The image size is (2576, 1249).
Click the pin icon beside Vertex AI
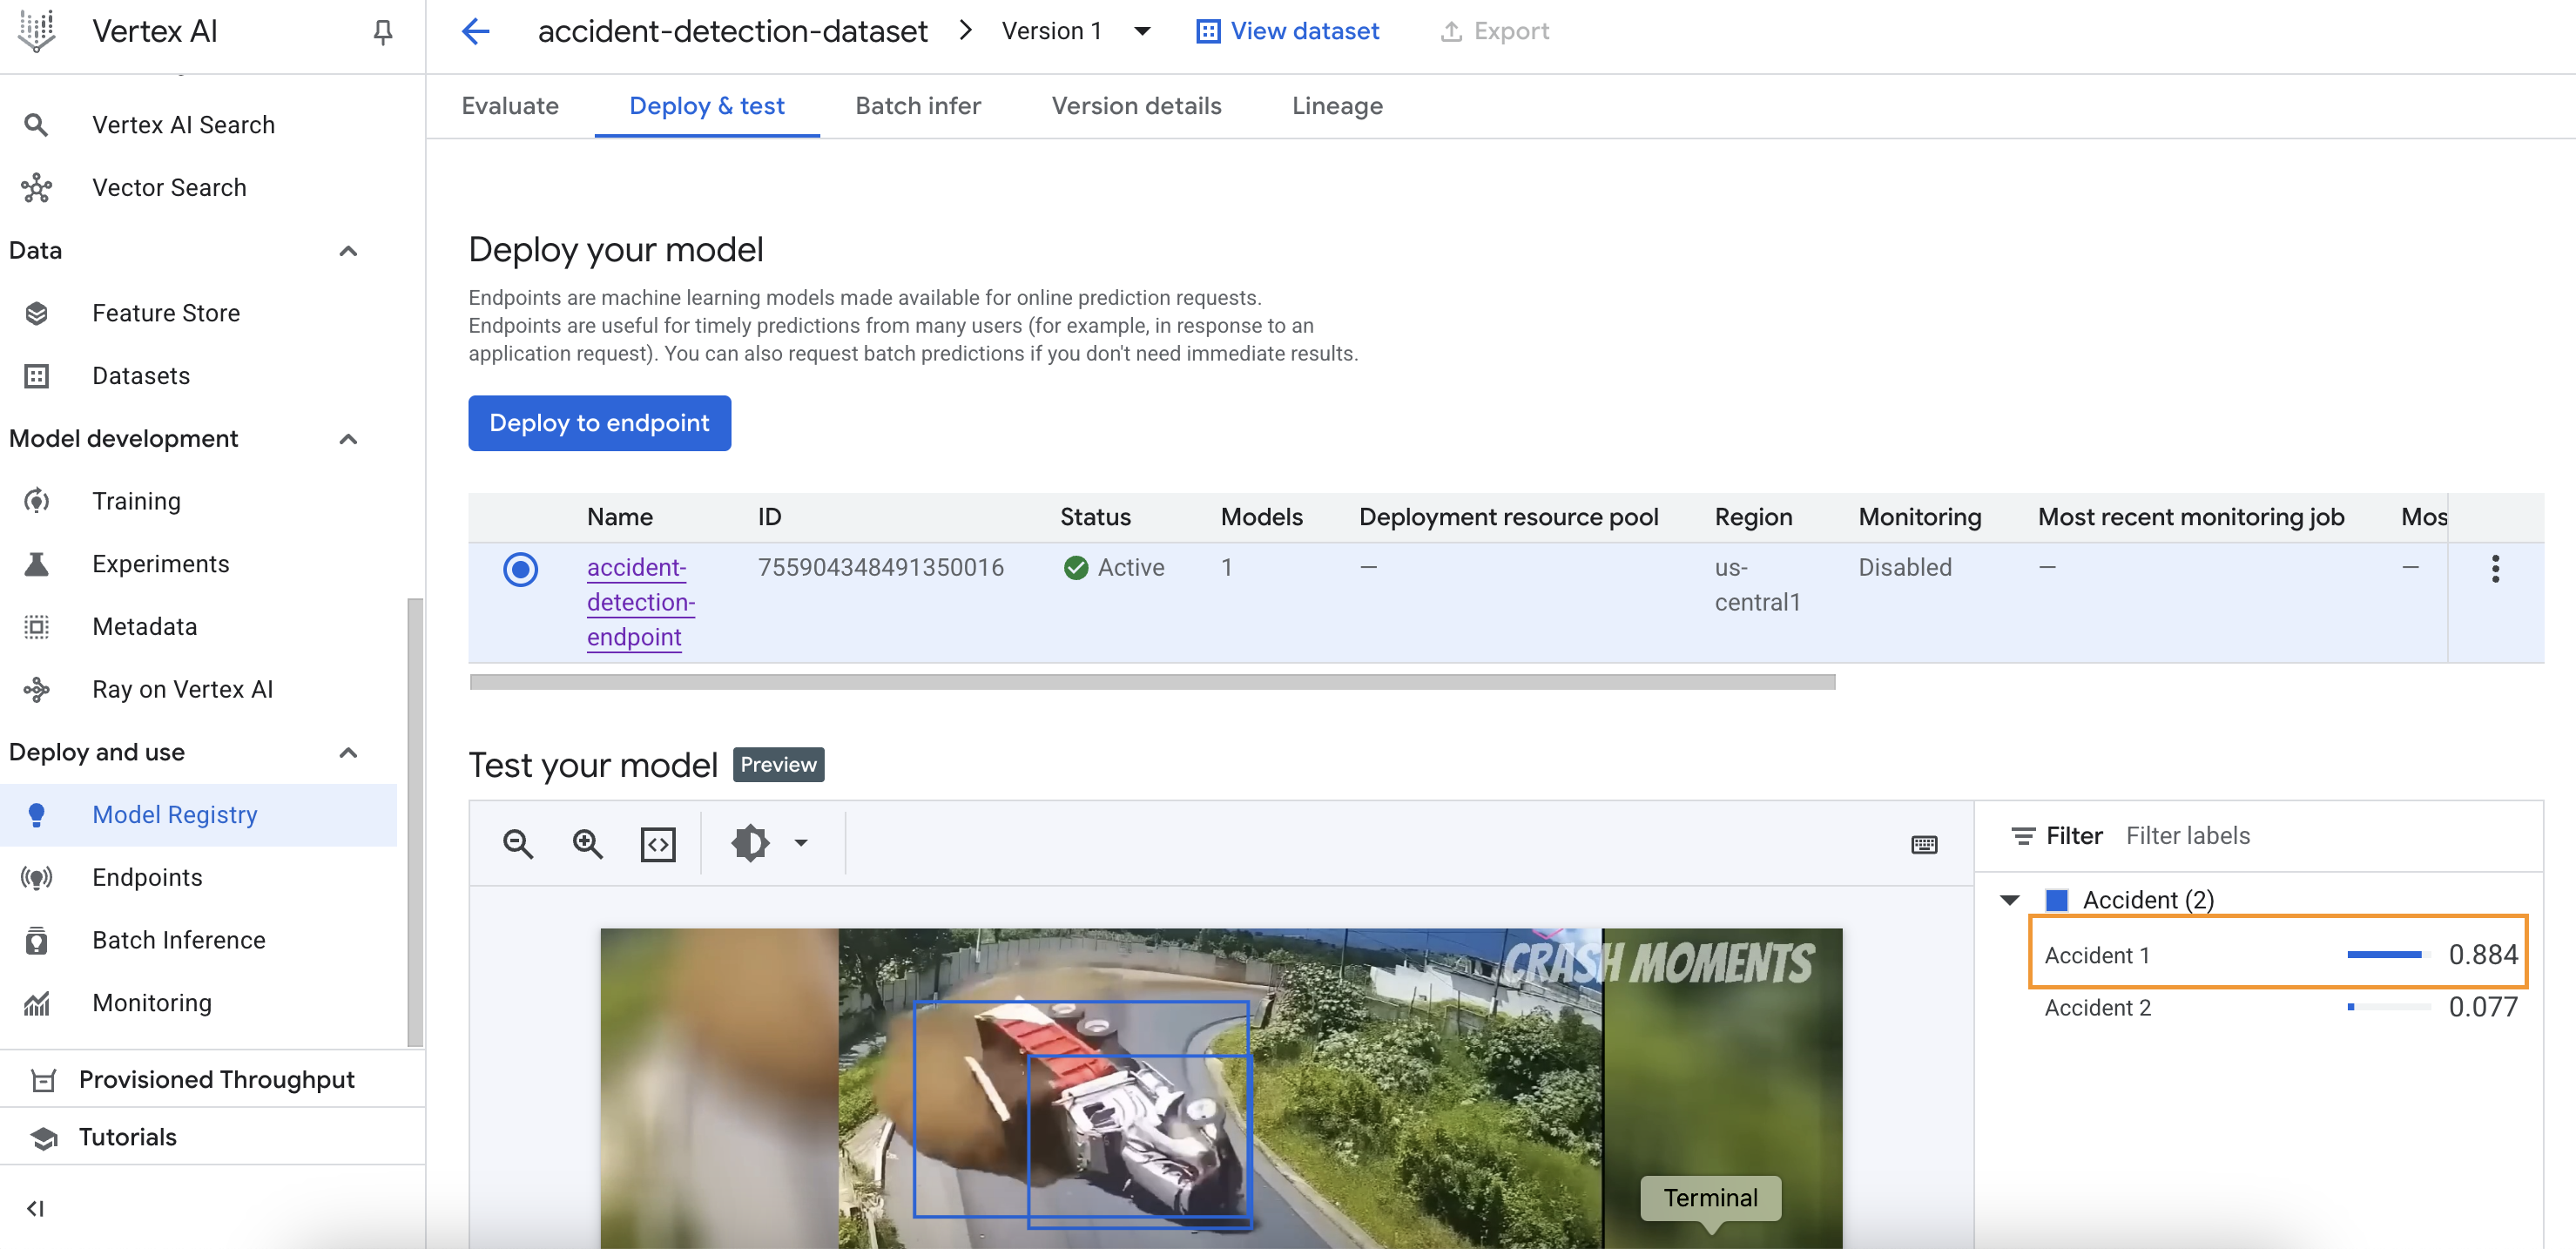[382, 32]
